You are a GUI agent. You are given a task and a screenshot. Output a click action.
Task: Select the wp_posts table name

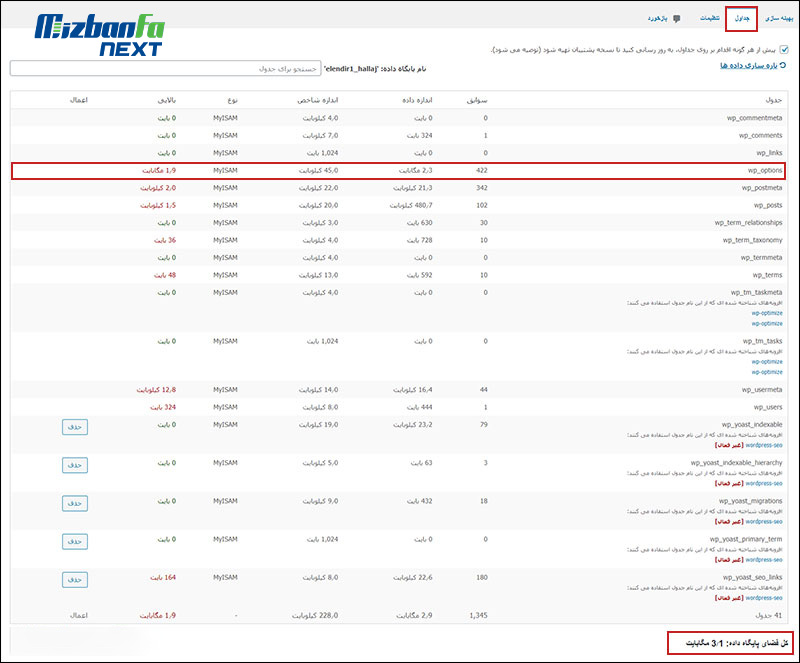point(768,205)
